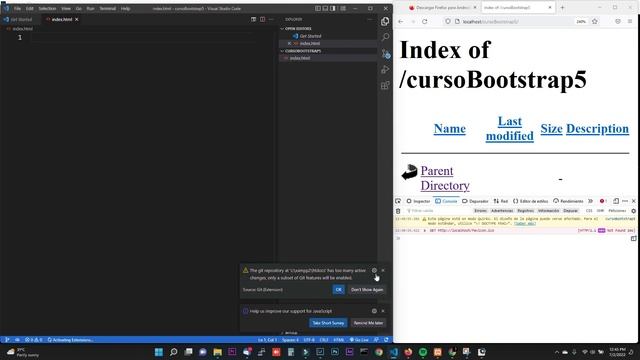Image resolution: width=640 pixels, height=360 pixels.
Task: Open a new Firefox tab
Action: tap(562, 7)
